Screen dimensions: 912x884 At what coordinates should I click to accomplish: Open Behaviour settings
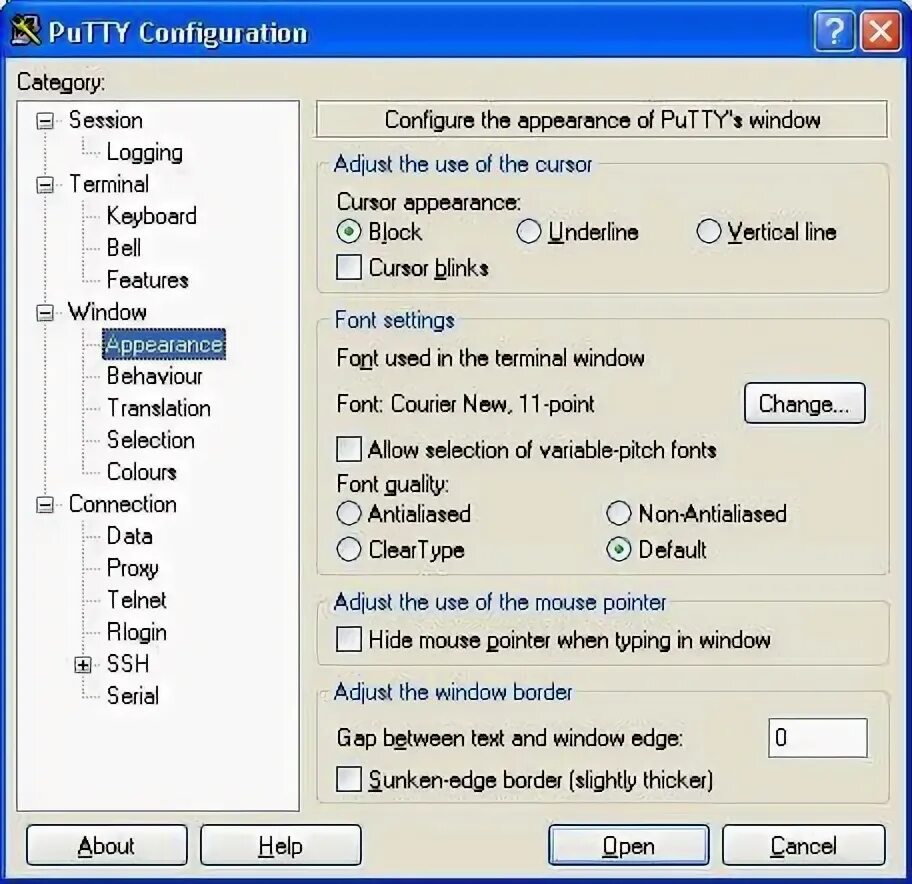(x=155, y=376)
